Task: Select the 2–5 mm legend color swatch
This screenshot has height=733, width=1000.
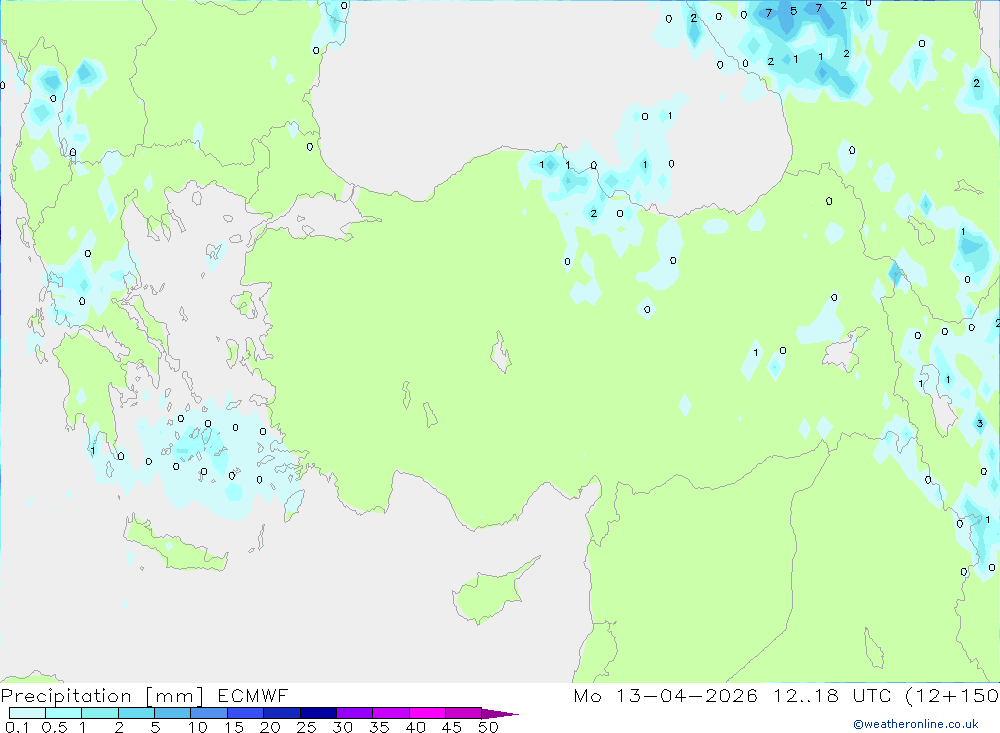Action: [136, 713]
